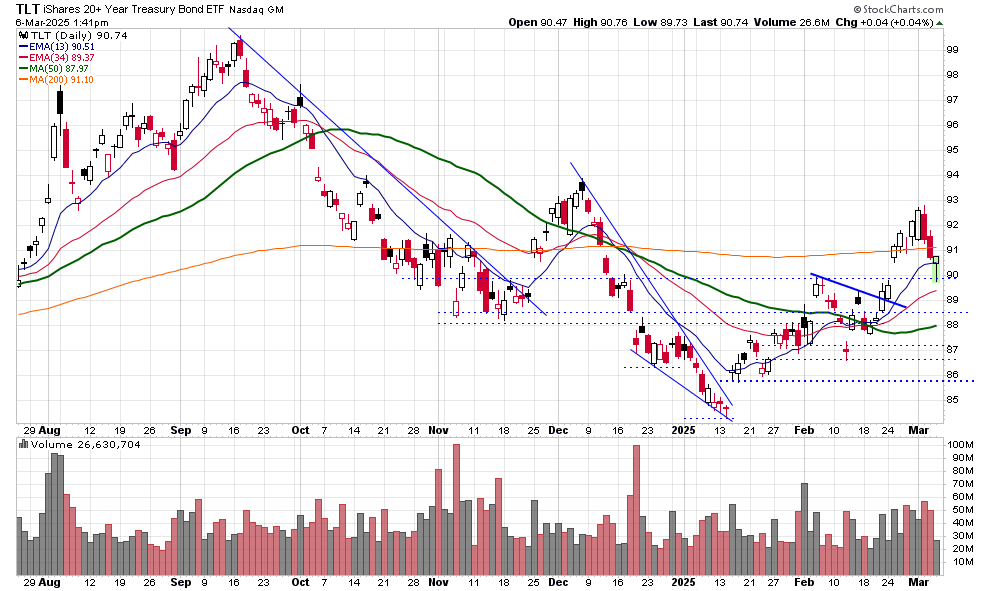Click the 93 price axis label
This screenshot has width=990, height=591.
click(x=952, y=200)
